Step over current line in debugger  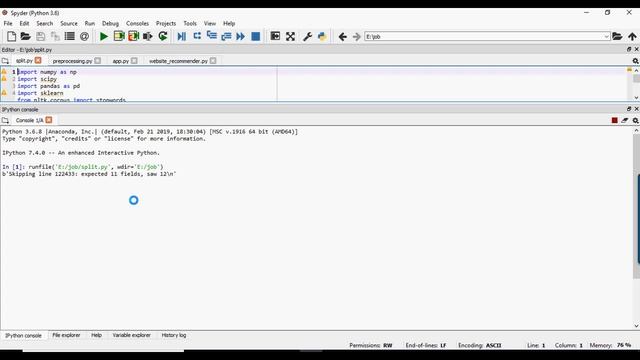click(197, 36)
